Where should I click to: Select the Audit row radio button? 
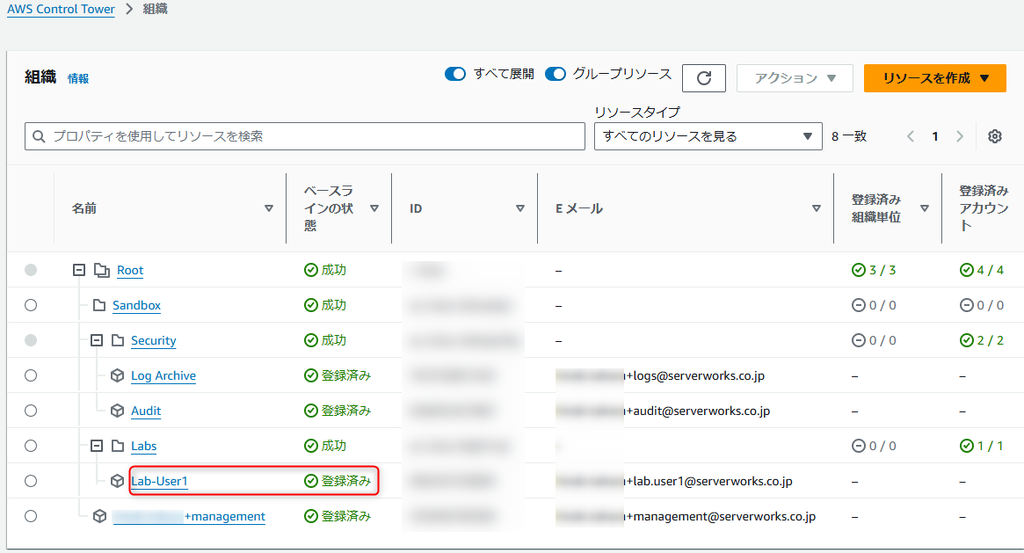pos(31,411)
